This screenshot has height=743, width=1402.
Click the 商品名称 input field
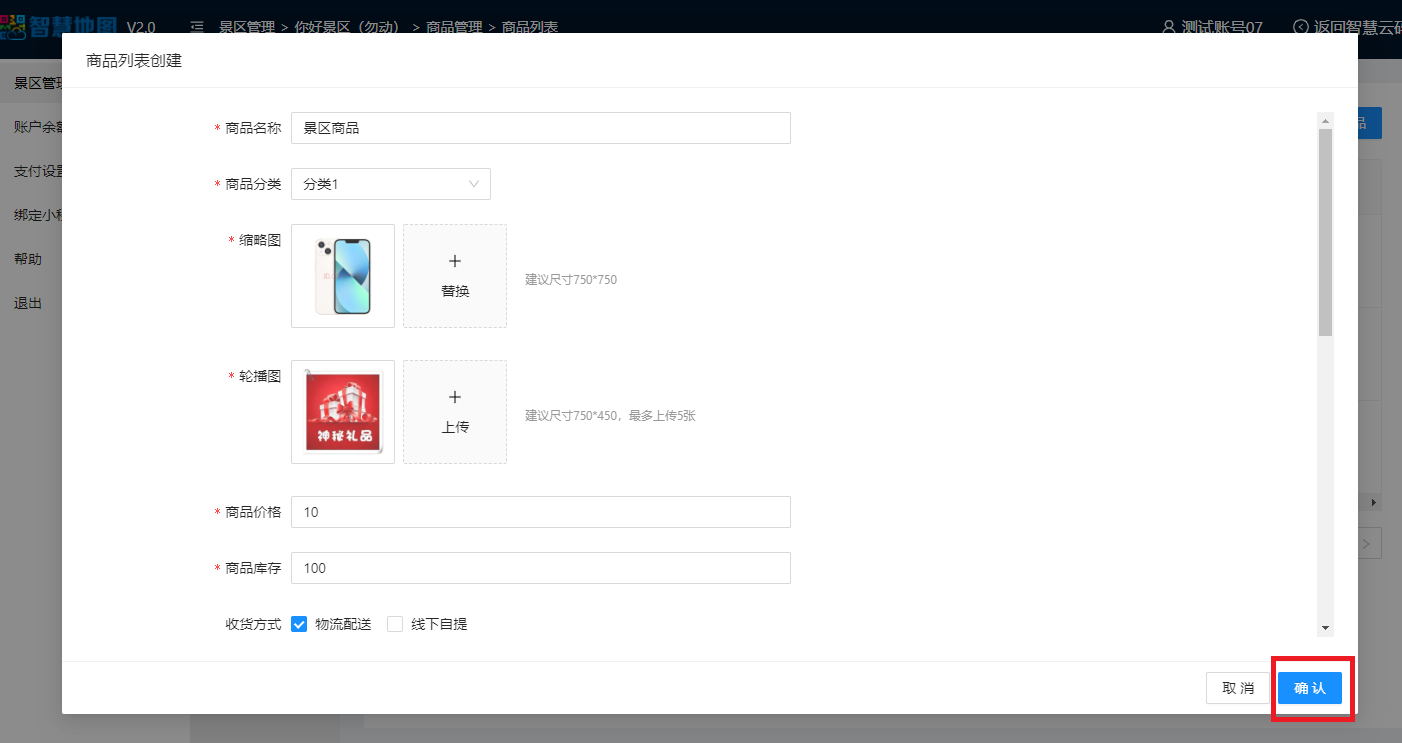pyautogui.click(x=540, y=128)
